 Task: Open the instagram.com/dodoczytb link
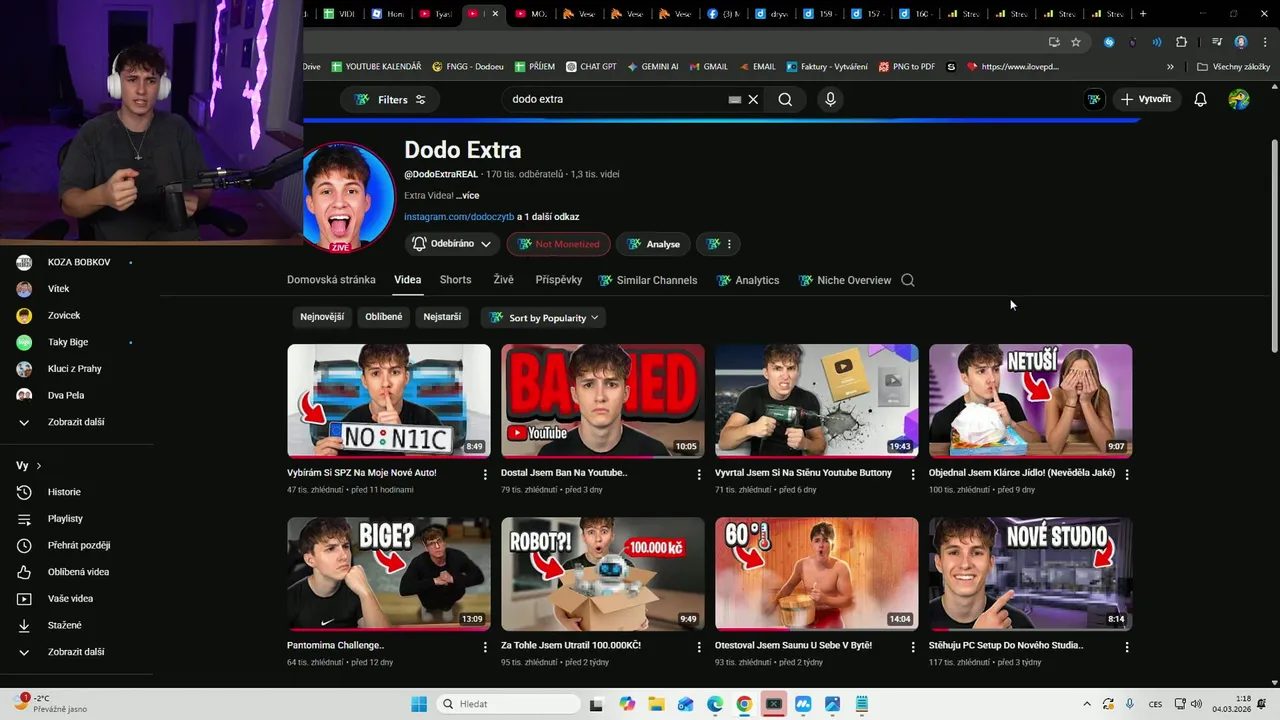click(x=459, y=217)
